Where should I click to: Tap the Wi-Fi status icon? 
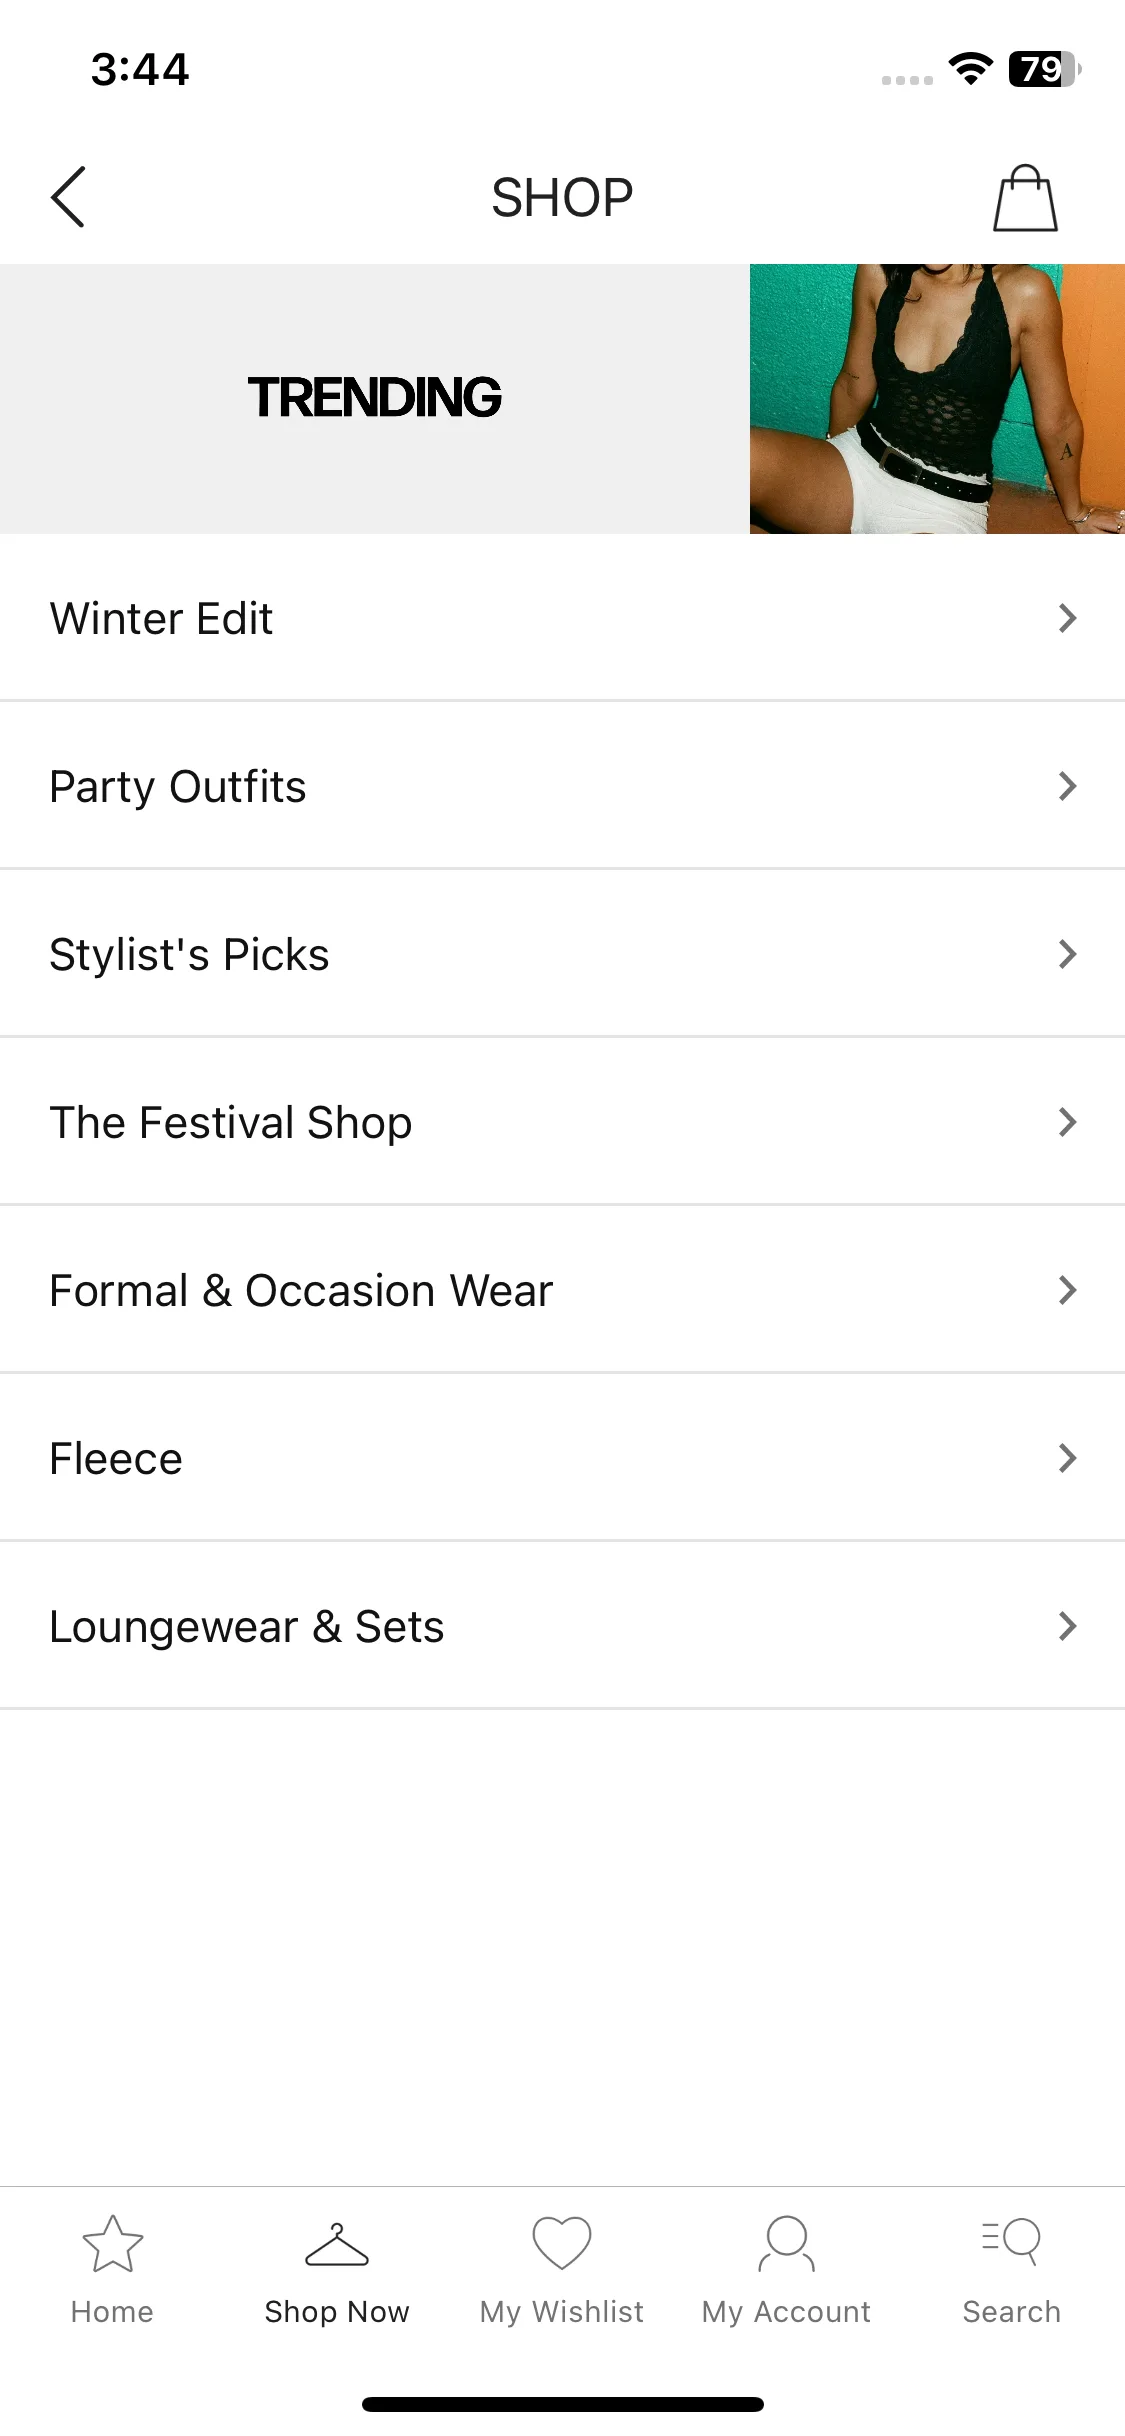tap(970, 69)
